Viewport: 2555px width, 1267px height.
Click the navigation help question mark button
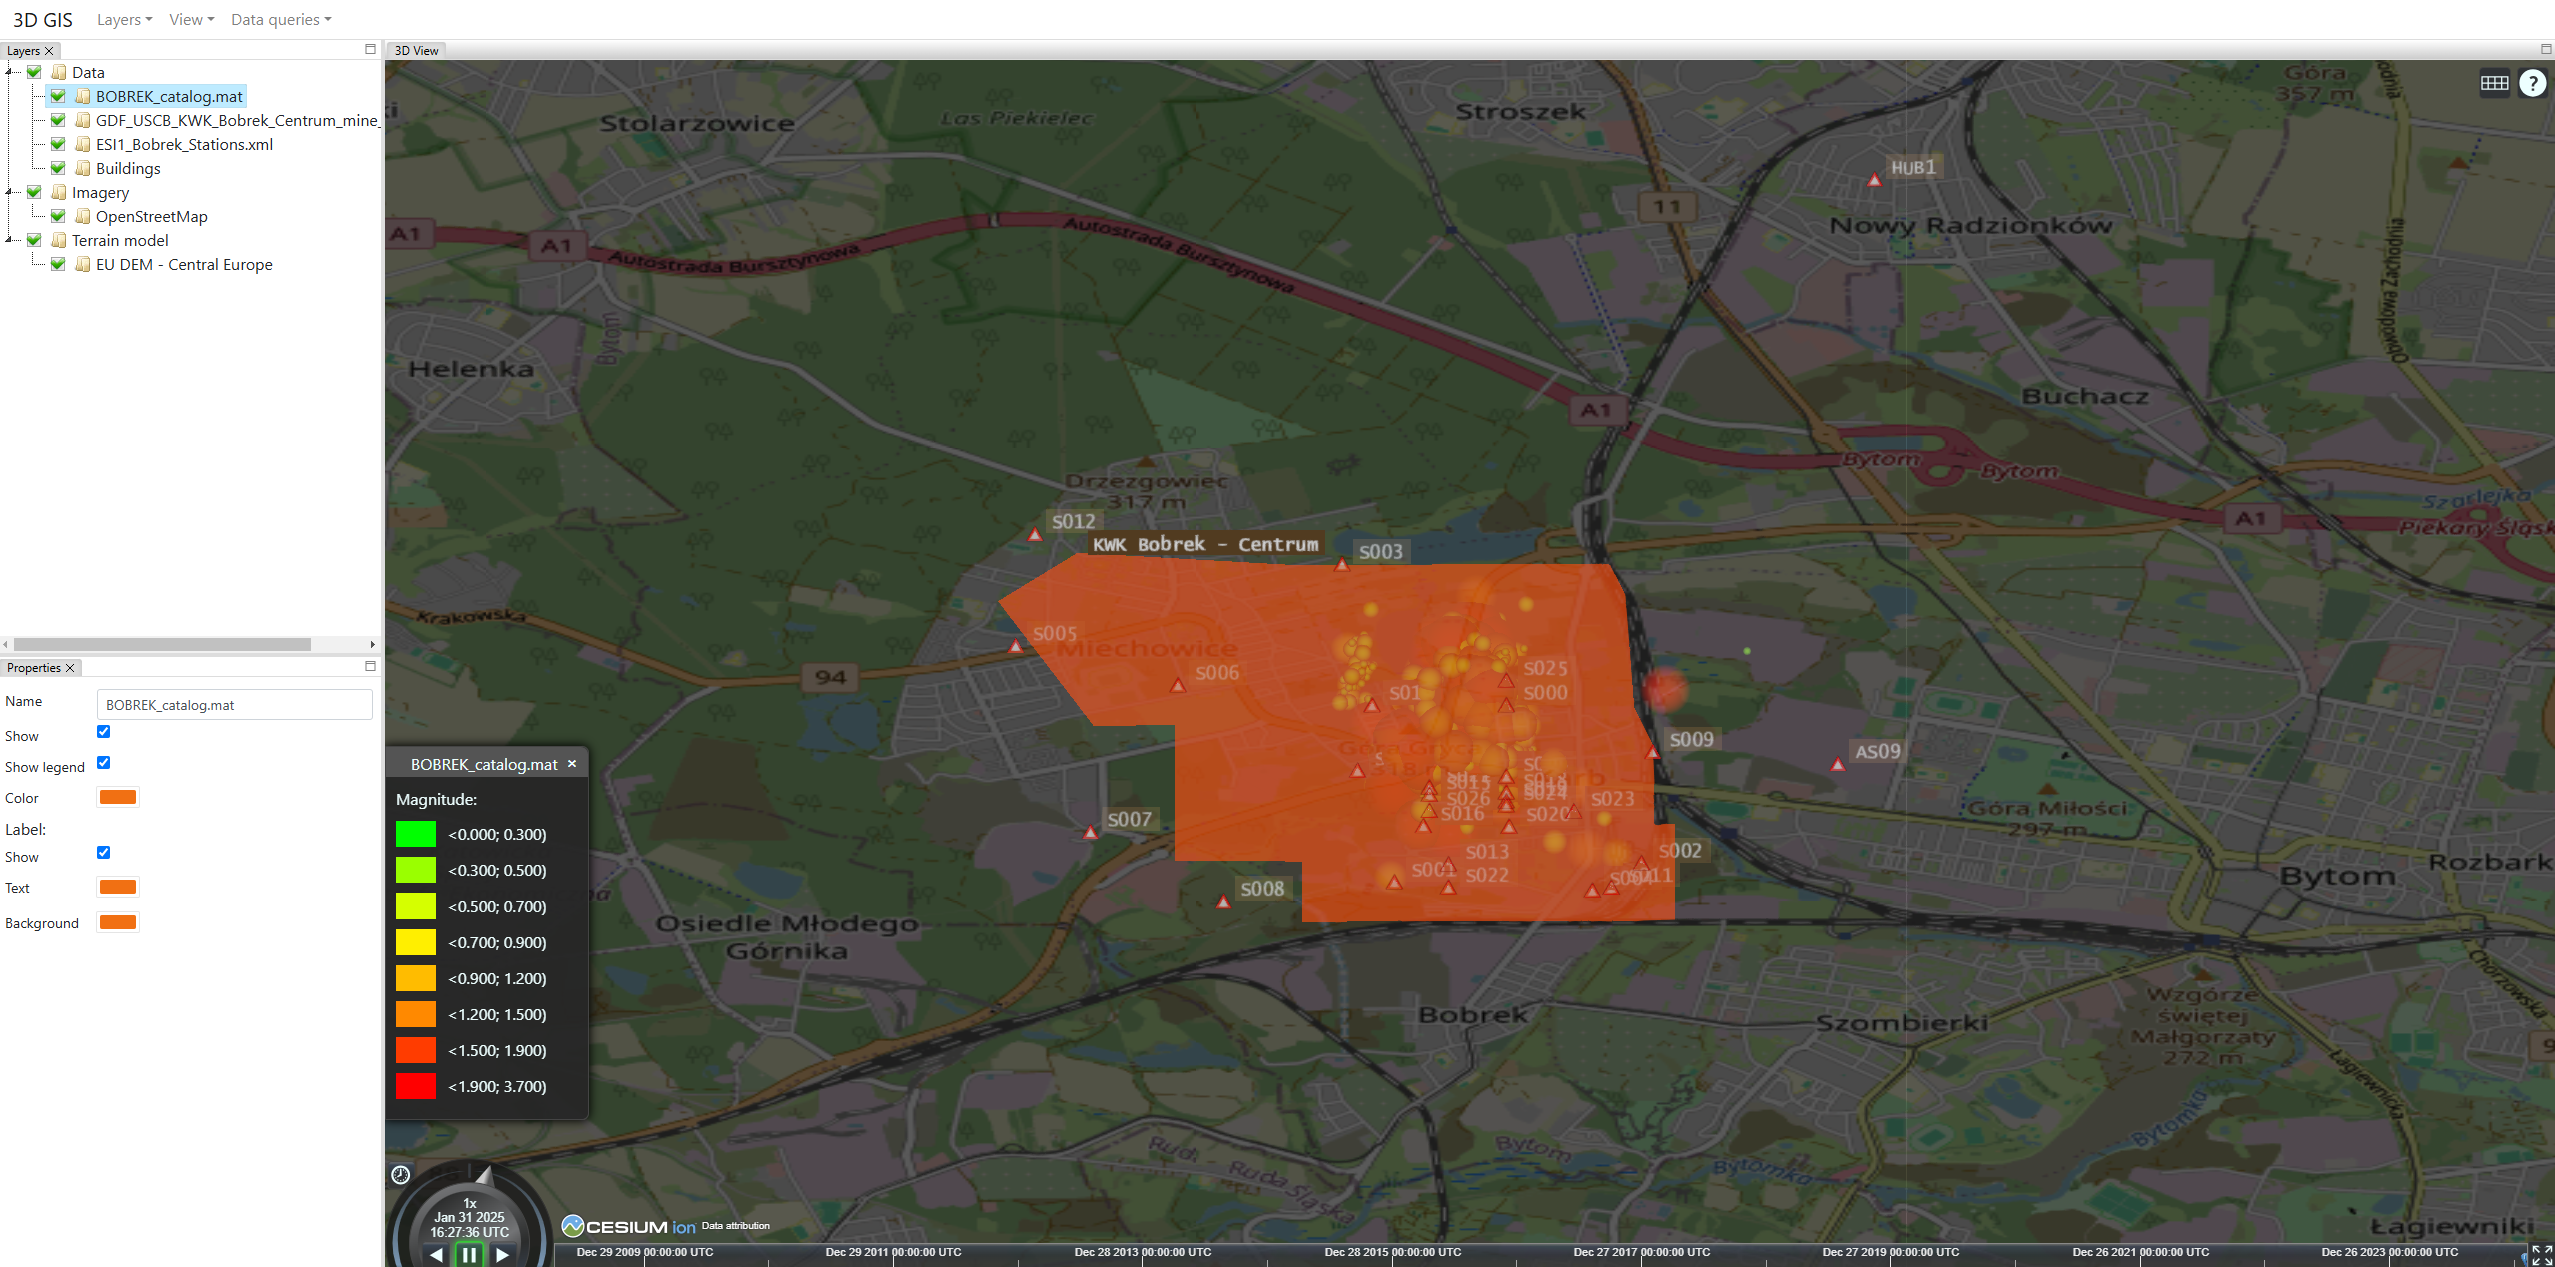point(2532,83)
